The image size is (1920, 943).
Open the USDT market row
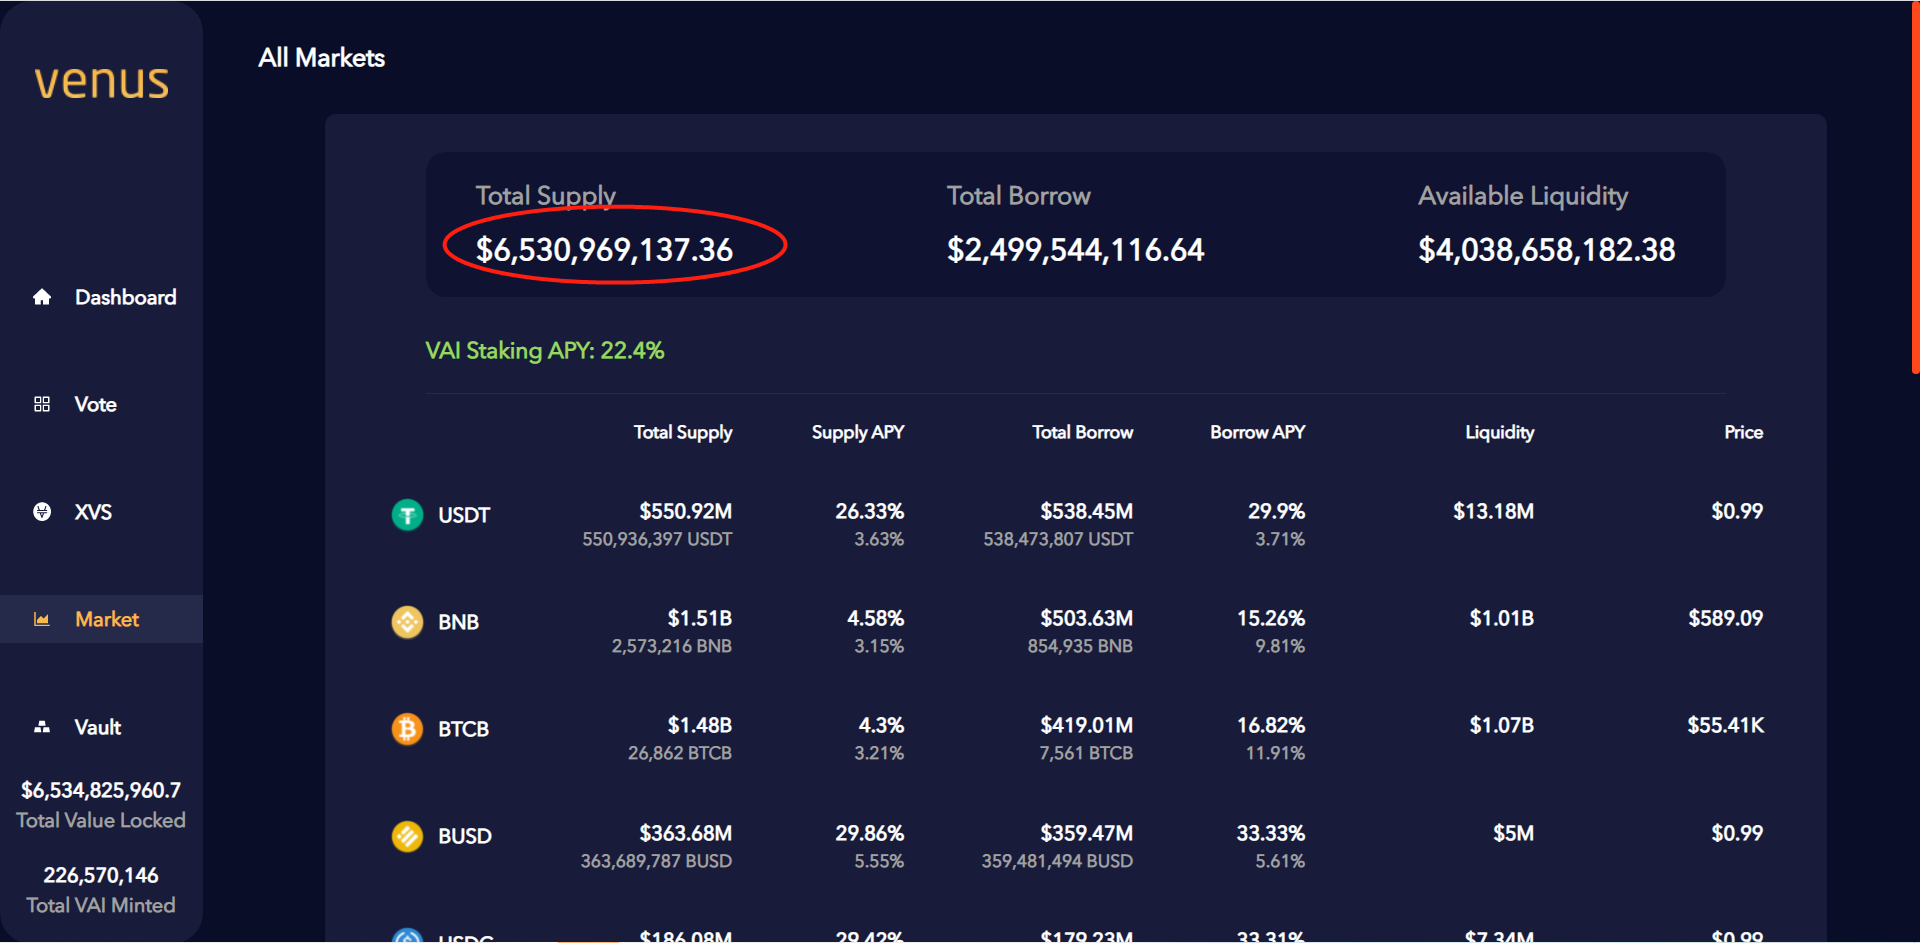464,515
